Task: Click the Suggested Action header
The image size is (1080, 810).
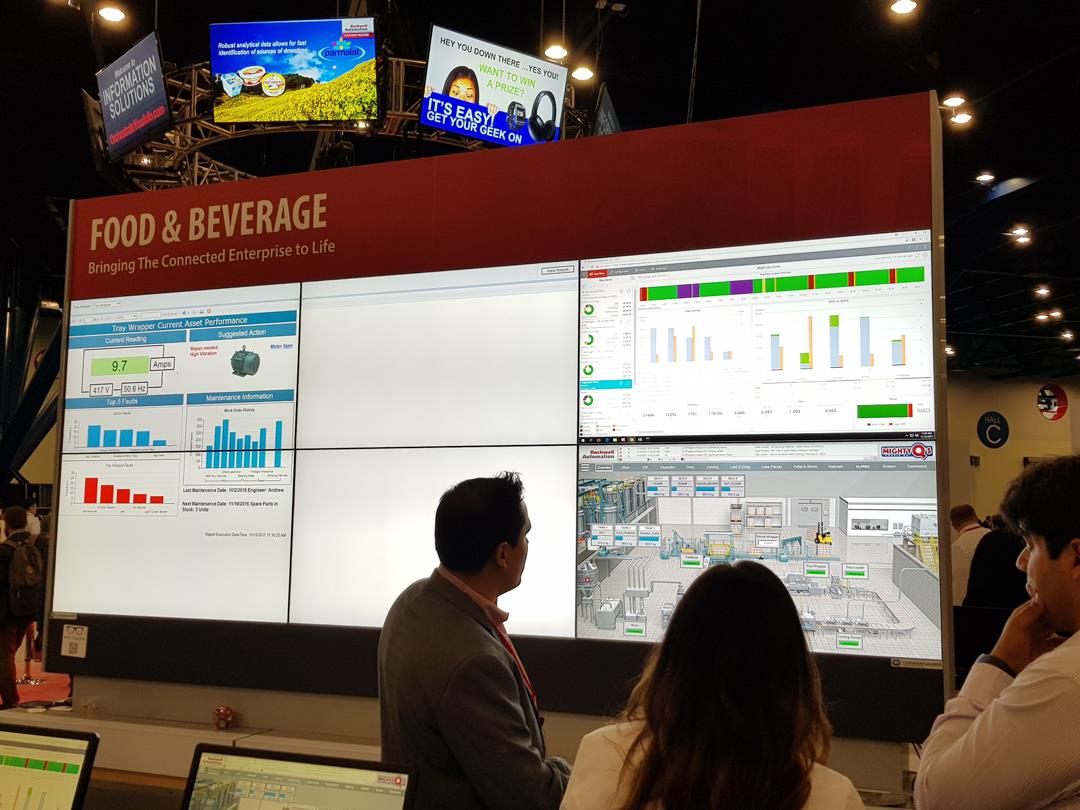Action: tap(242, 332)
